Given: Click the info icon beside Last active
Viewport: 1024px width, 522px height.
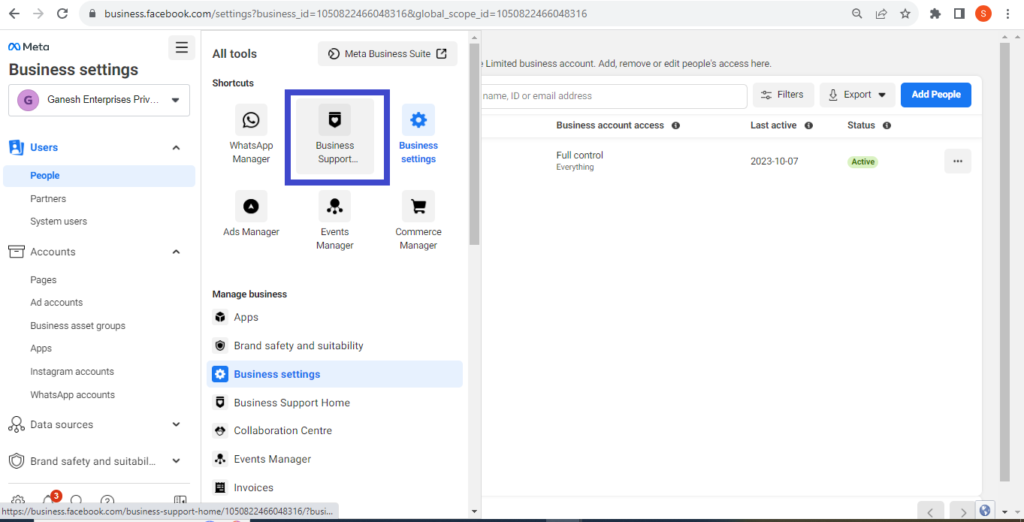Looking at the screenshot, I should point(808,125).
